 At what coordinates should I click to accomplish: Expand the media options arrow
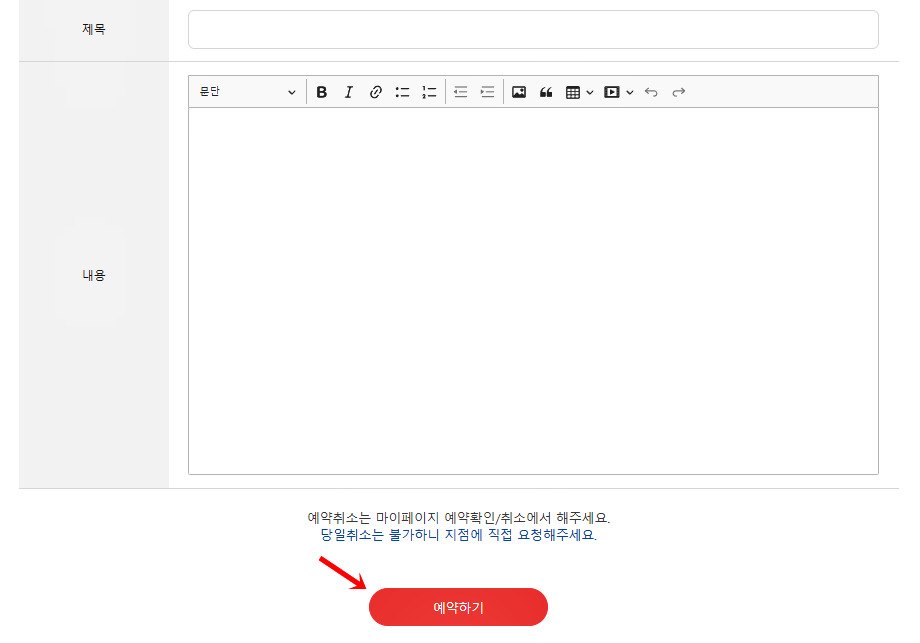point(630,92)
